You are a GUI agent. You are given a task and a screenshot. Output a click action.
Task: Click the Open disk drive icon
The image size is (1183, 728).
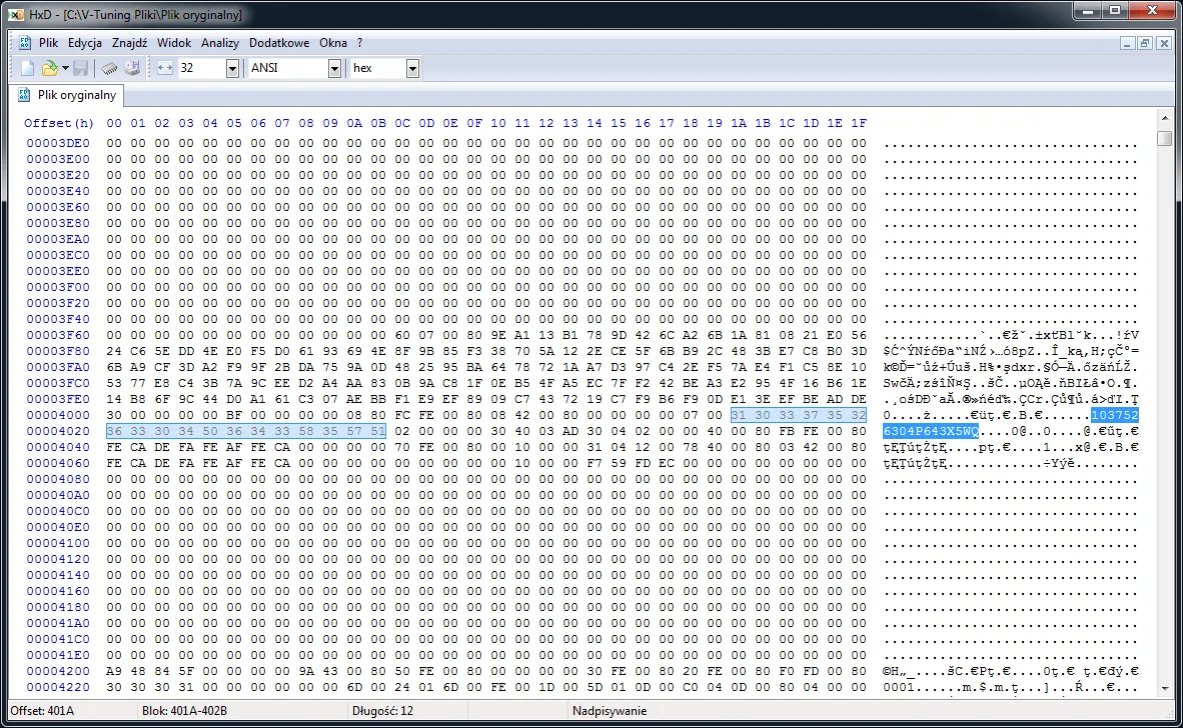132,68
